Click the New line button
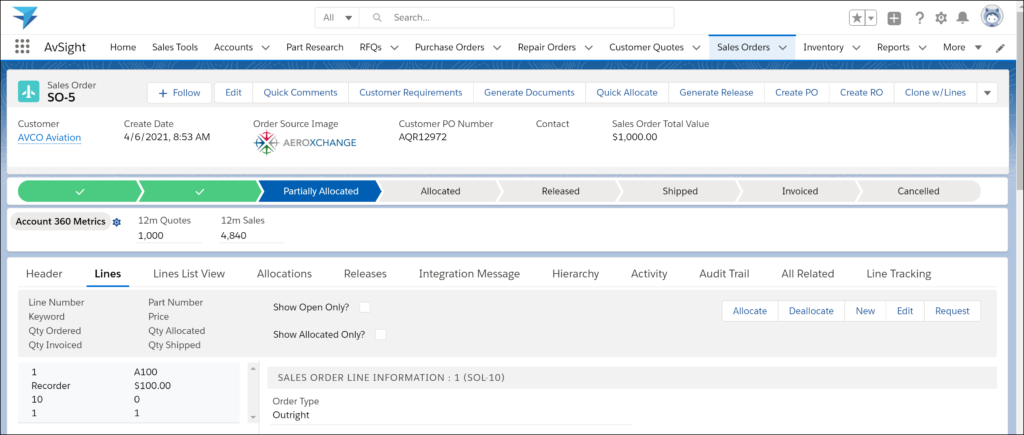 click(x=865, y=311)
